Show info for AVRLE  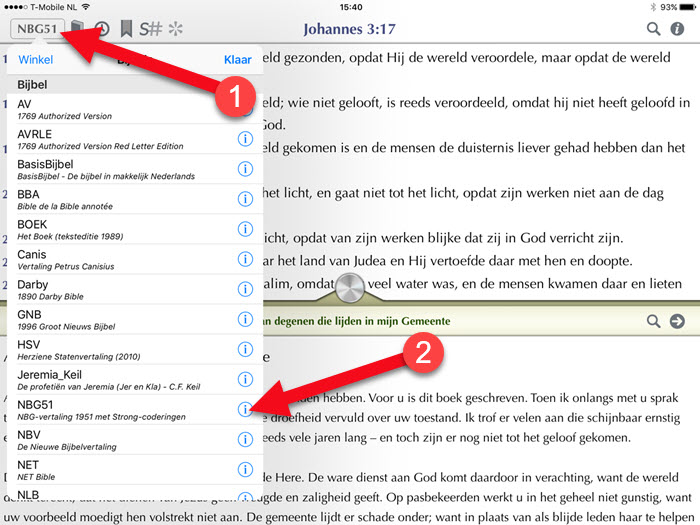[245, 139]
